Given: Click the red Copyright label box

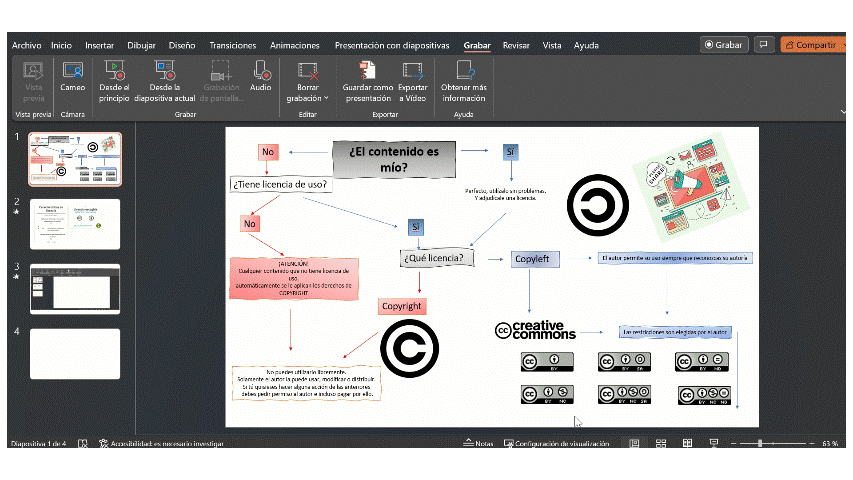Looking at the screenshot, I should click(x=401, y=306).
